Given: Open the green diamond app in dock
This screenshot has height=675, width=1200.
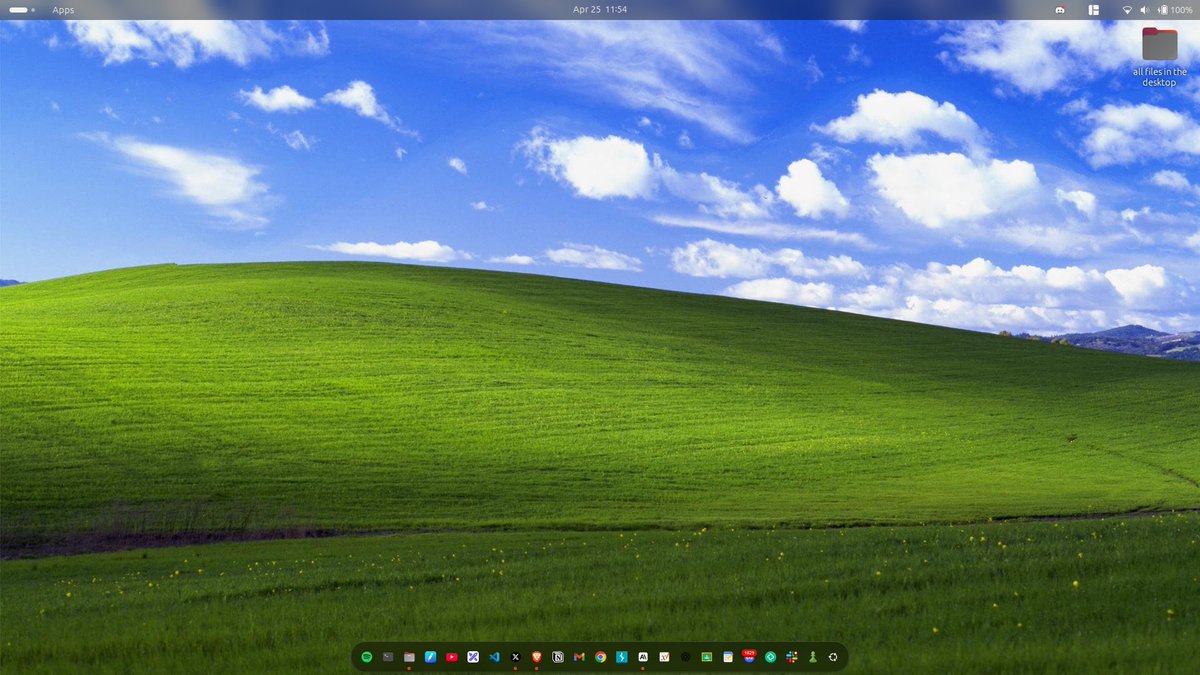Looking at the screenshot, I should click(x=771, y=657).
